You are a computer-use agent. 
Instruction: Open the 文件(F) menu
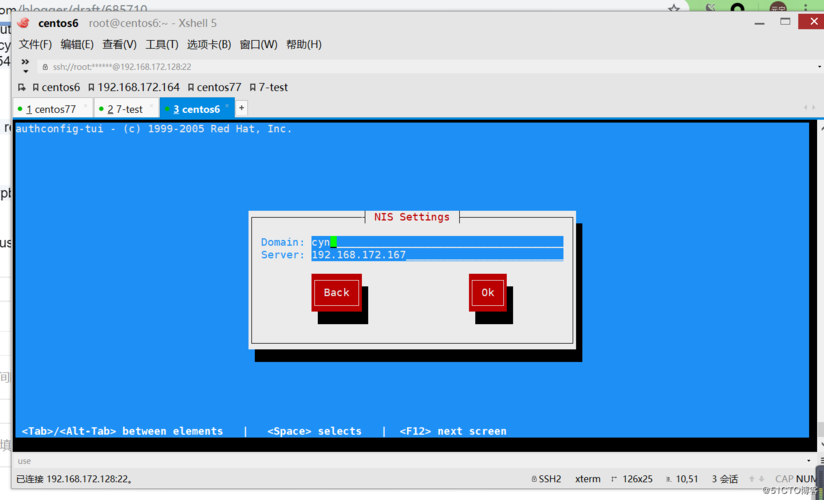coord(35,45)
